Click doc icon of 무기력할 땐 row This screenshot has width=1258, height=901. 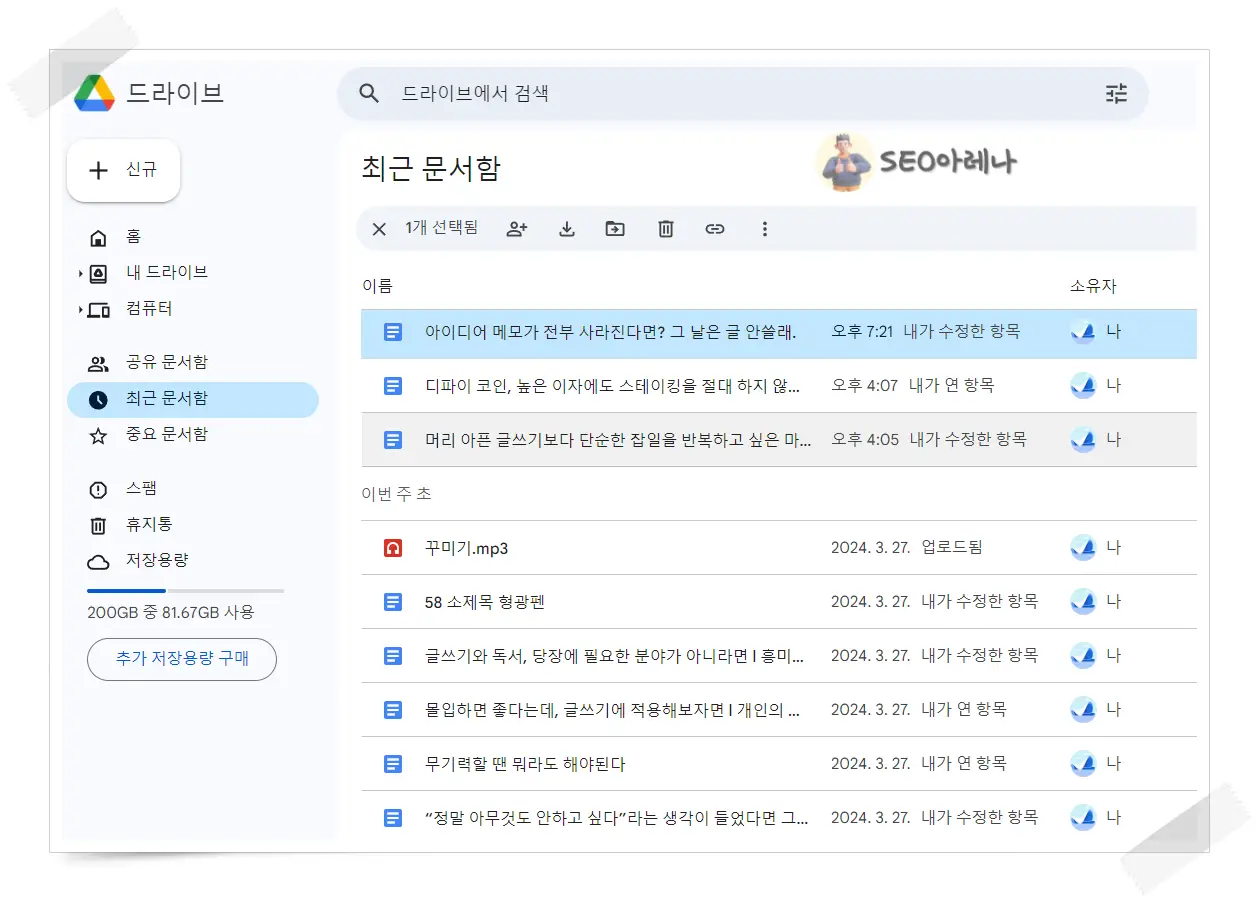[x=393, y=764]
